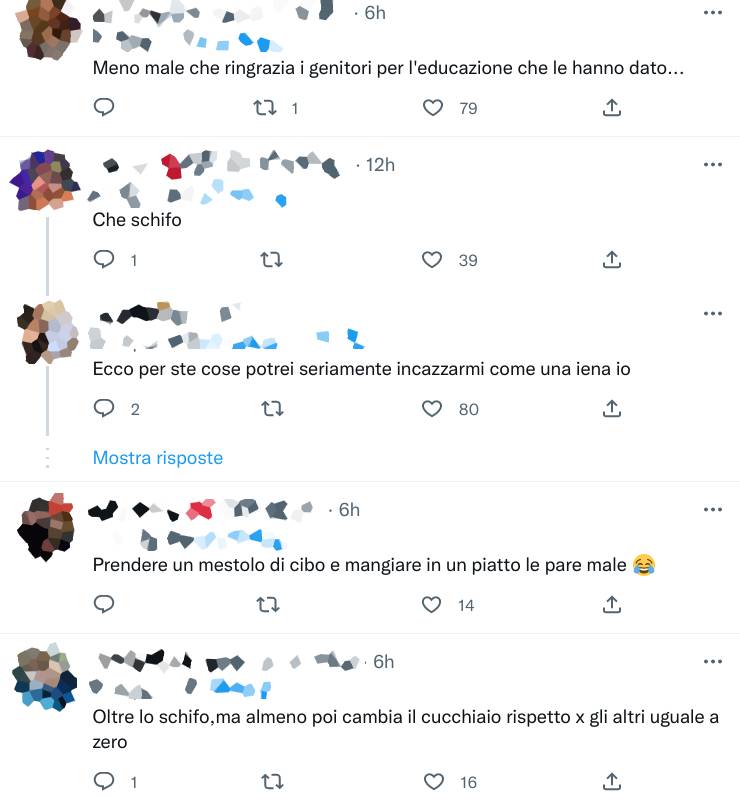Like the 'Che schifo' tweet with 39 likes

point(432,260)
